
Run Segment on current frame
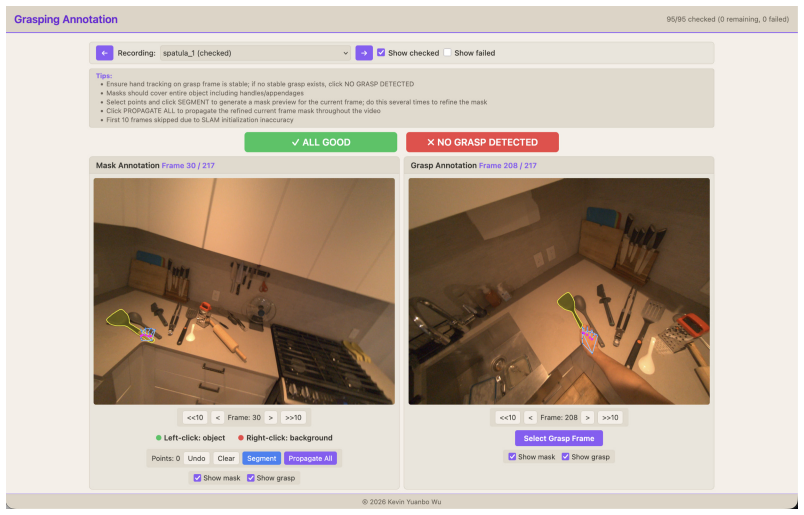pyautogui.click(x=262, y=459)
